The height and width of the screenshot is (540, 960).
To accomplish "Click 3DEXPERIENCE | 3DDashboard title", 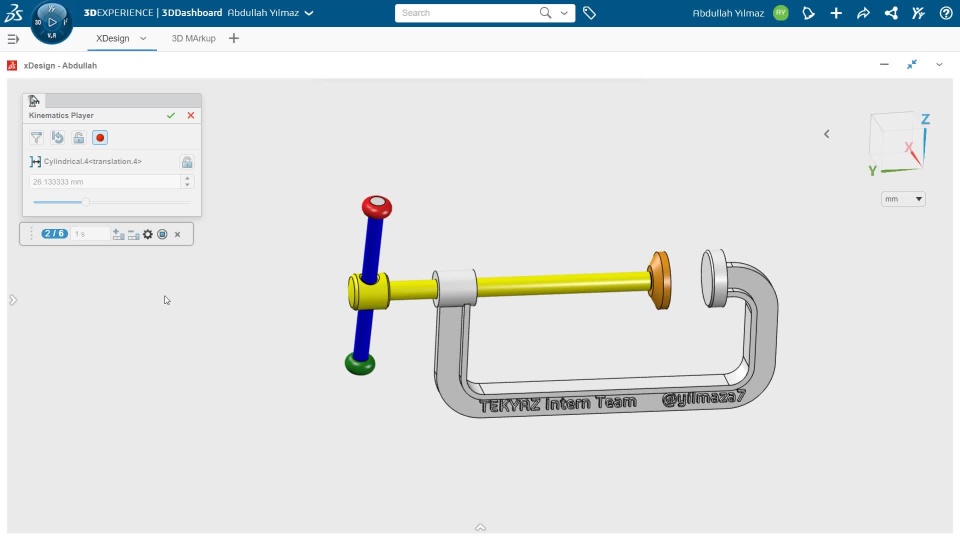I will coord(153,13).
